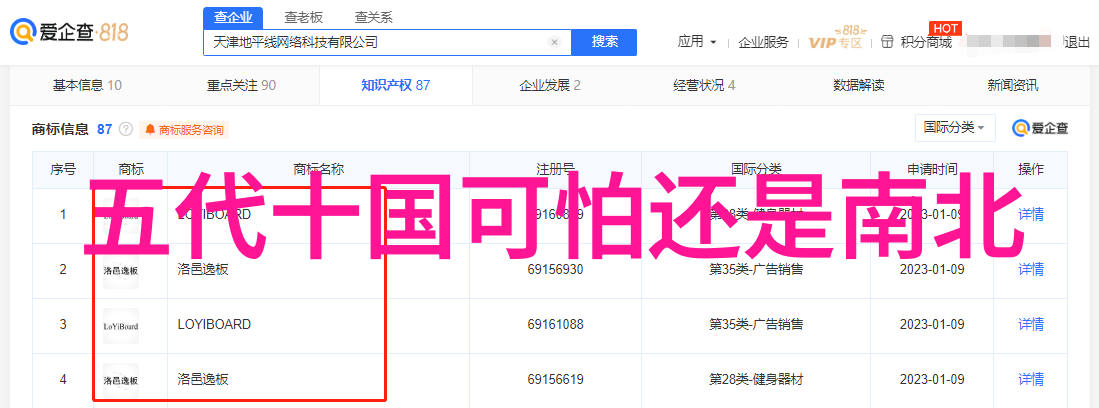Click registration number 69161088
This screenshot has height=408, width=1099.
coord(556,325)
